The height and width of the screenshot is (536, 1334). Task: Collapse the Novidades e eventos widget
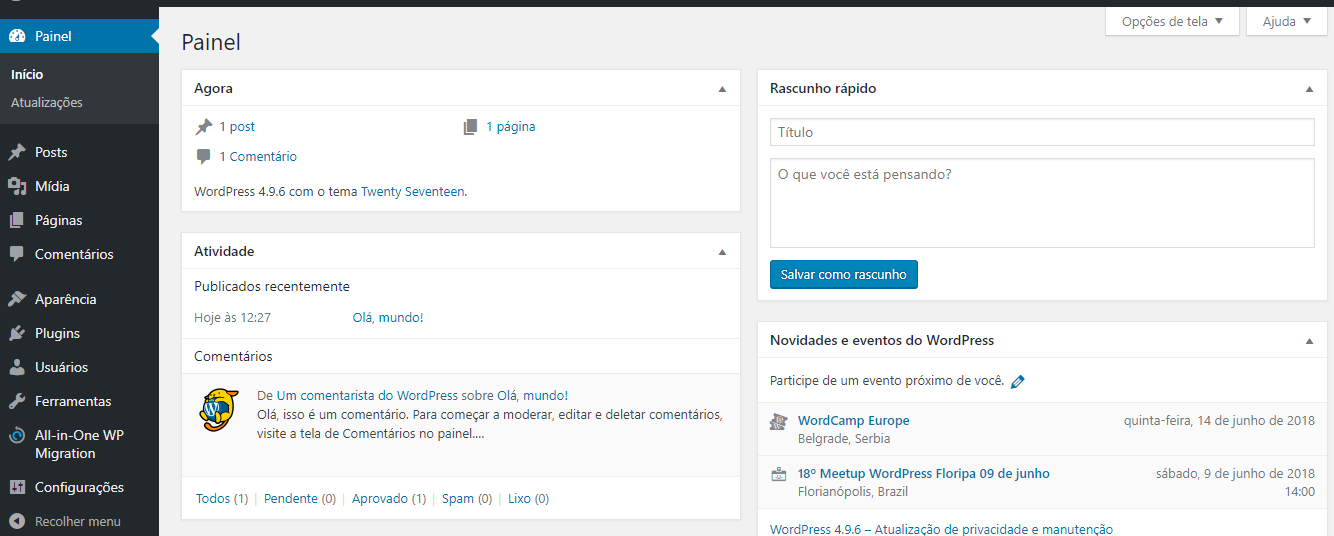(1310, 341)
